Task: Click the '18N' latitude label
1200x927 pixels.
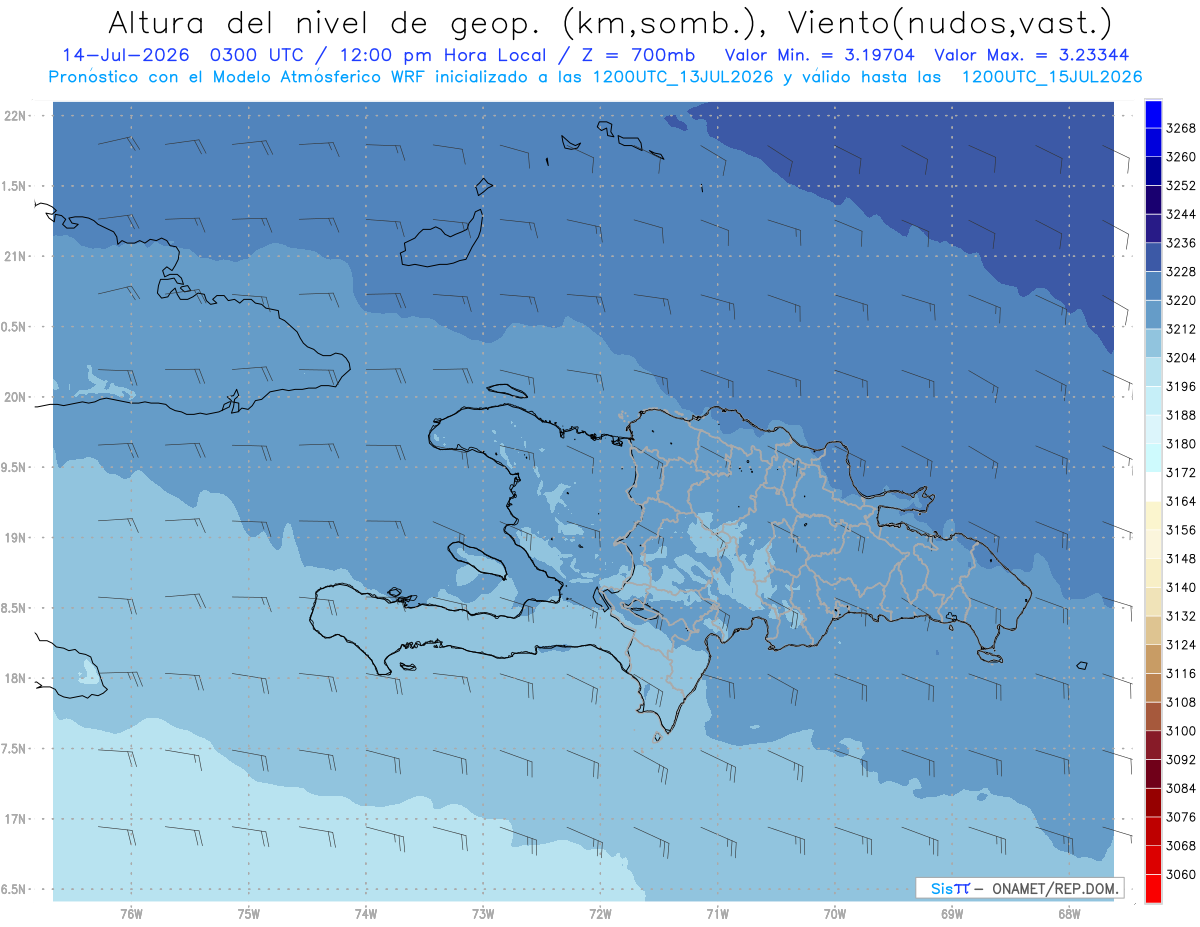Action: pyautogui.click(x=14, y=678)
